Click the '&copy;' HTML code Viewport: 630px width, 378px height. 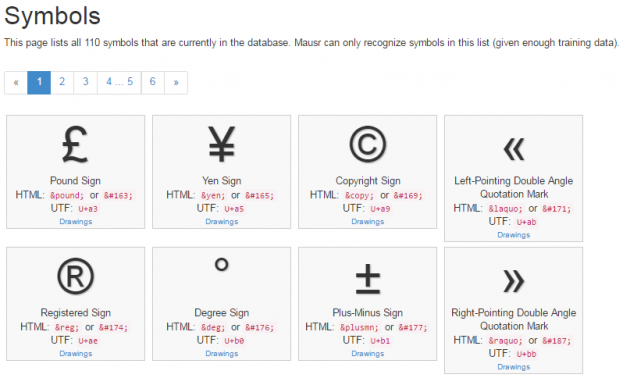360,196
